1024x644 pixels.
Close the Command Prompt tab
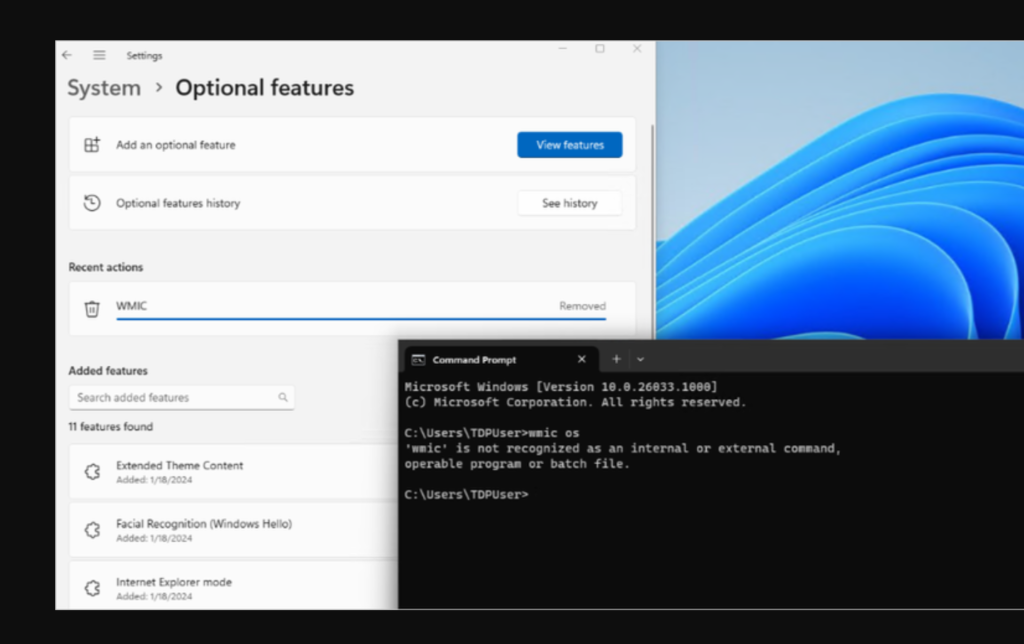pyautogui.click(x=582, y=359)
